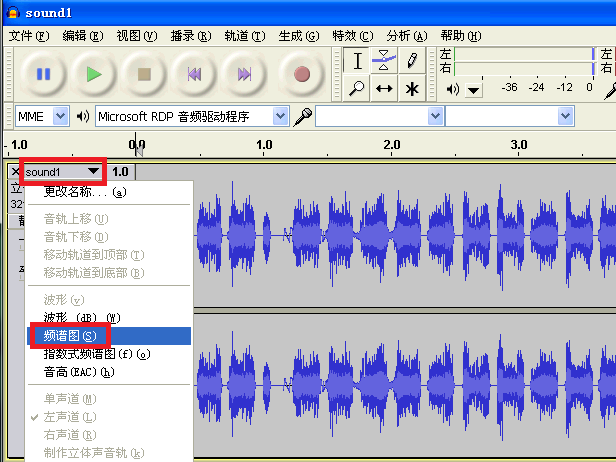The height and width of the screenshot is (462, 616).
Task: Skip to start of the track
Action: 194,74
